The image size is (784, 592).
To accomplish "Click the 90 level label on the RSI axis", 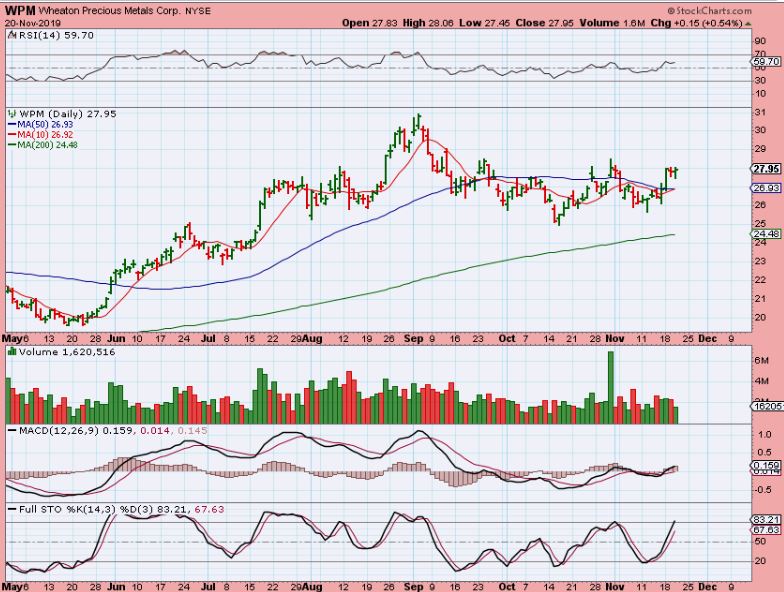I will (x=760, y=41).
